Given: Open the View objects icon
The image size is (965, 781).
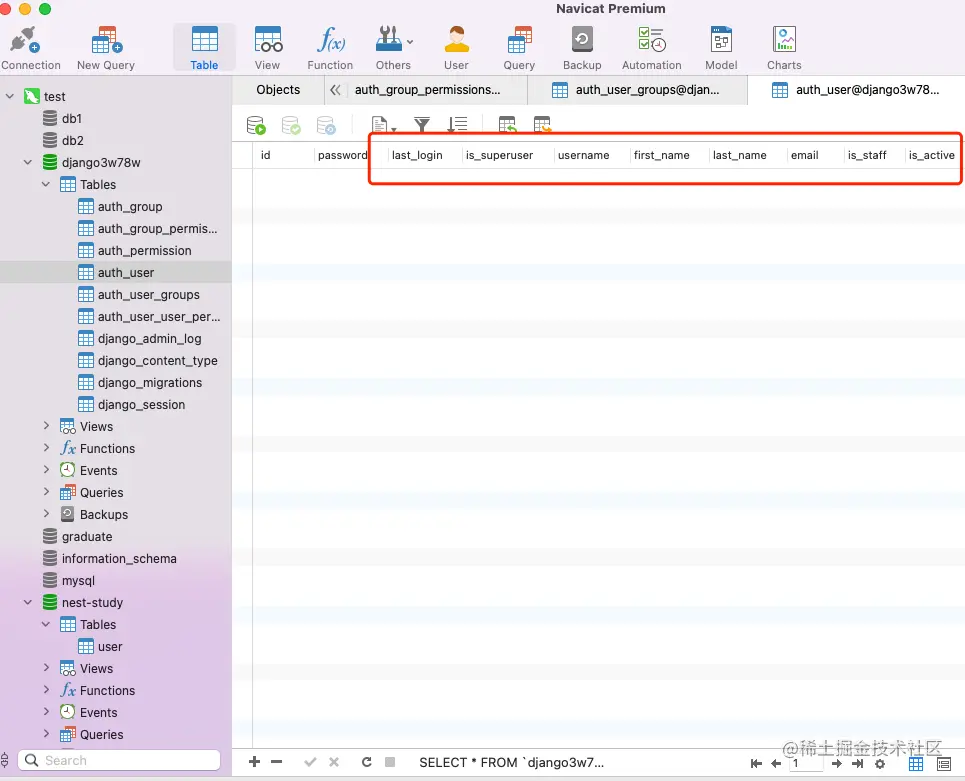Looking at the screenshot, I should pyautogui.click(x=268, y=48).
